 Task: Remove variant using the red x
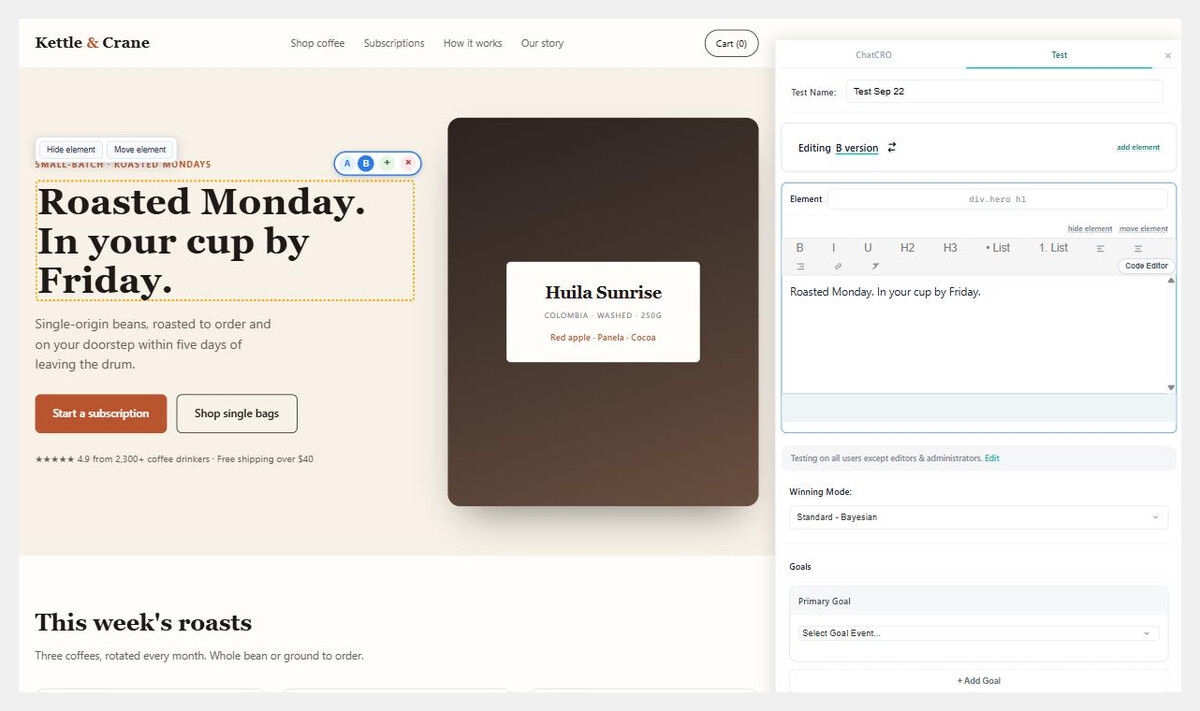(x=408, y=162)
